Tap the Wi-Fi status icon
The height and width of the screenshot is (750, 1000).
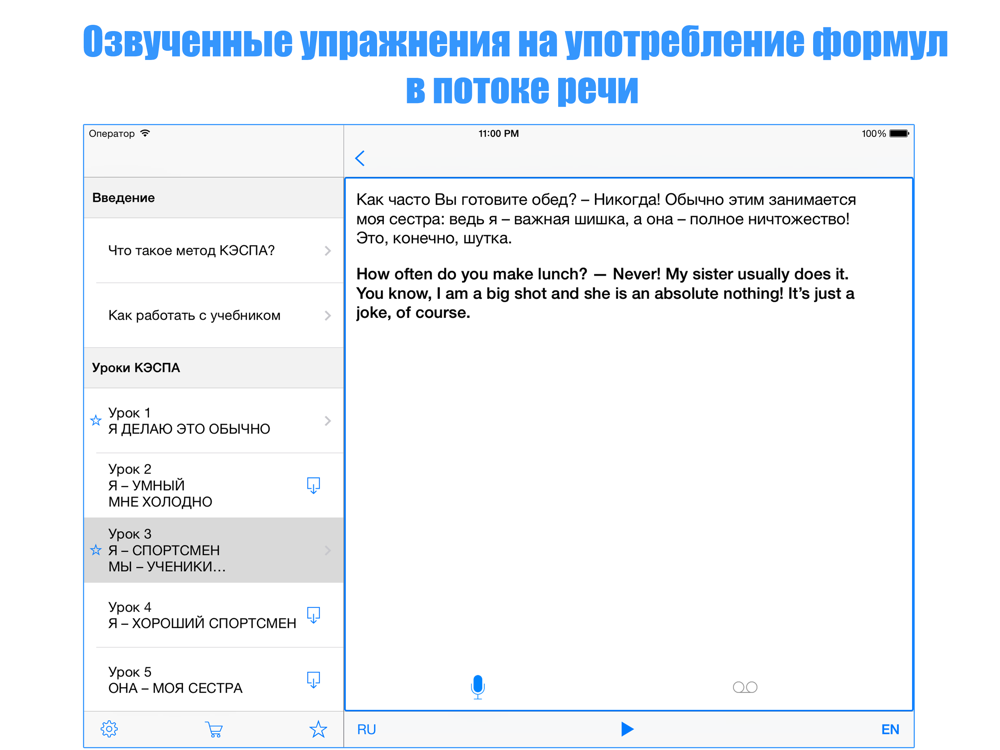tap(145, 133)
